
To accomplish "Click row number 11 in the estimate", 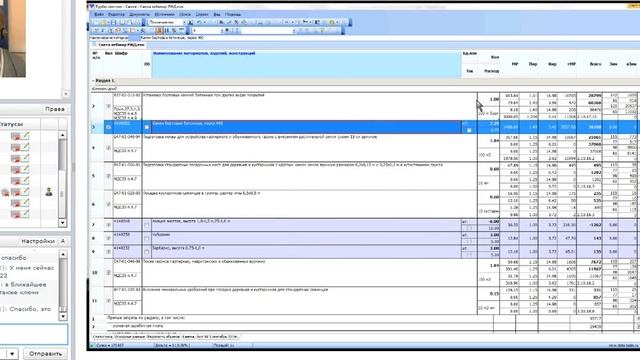I will tap(94, 300).
